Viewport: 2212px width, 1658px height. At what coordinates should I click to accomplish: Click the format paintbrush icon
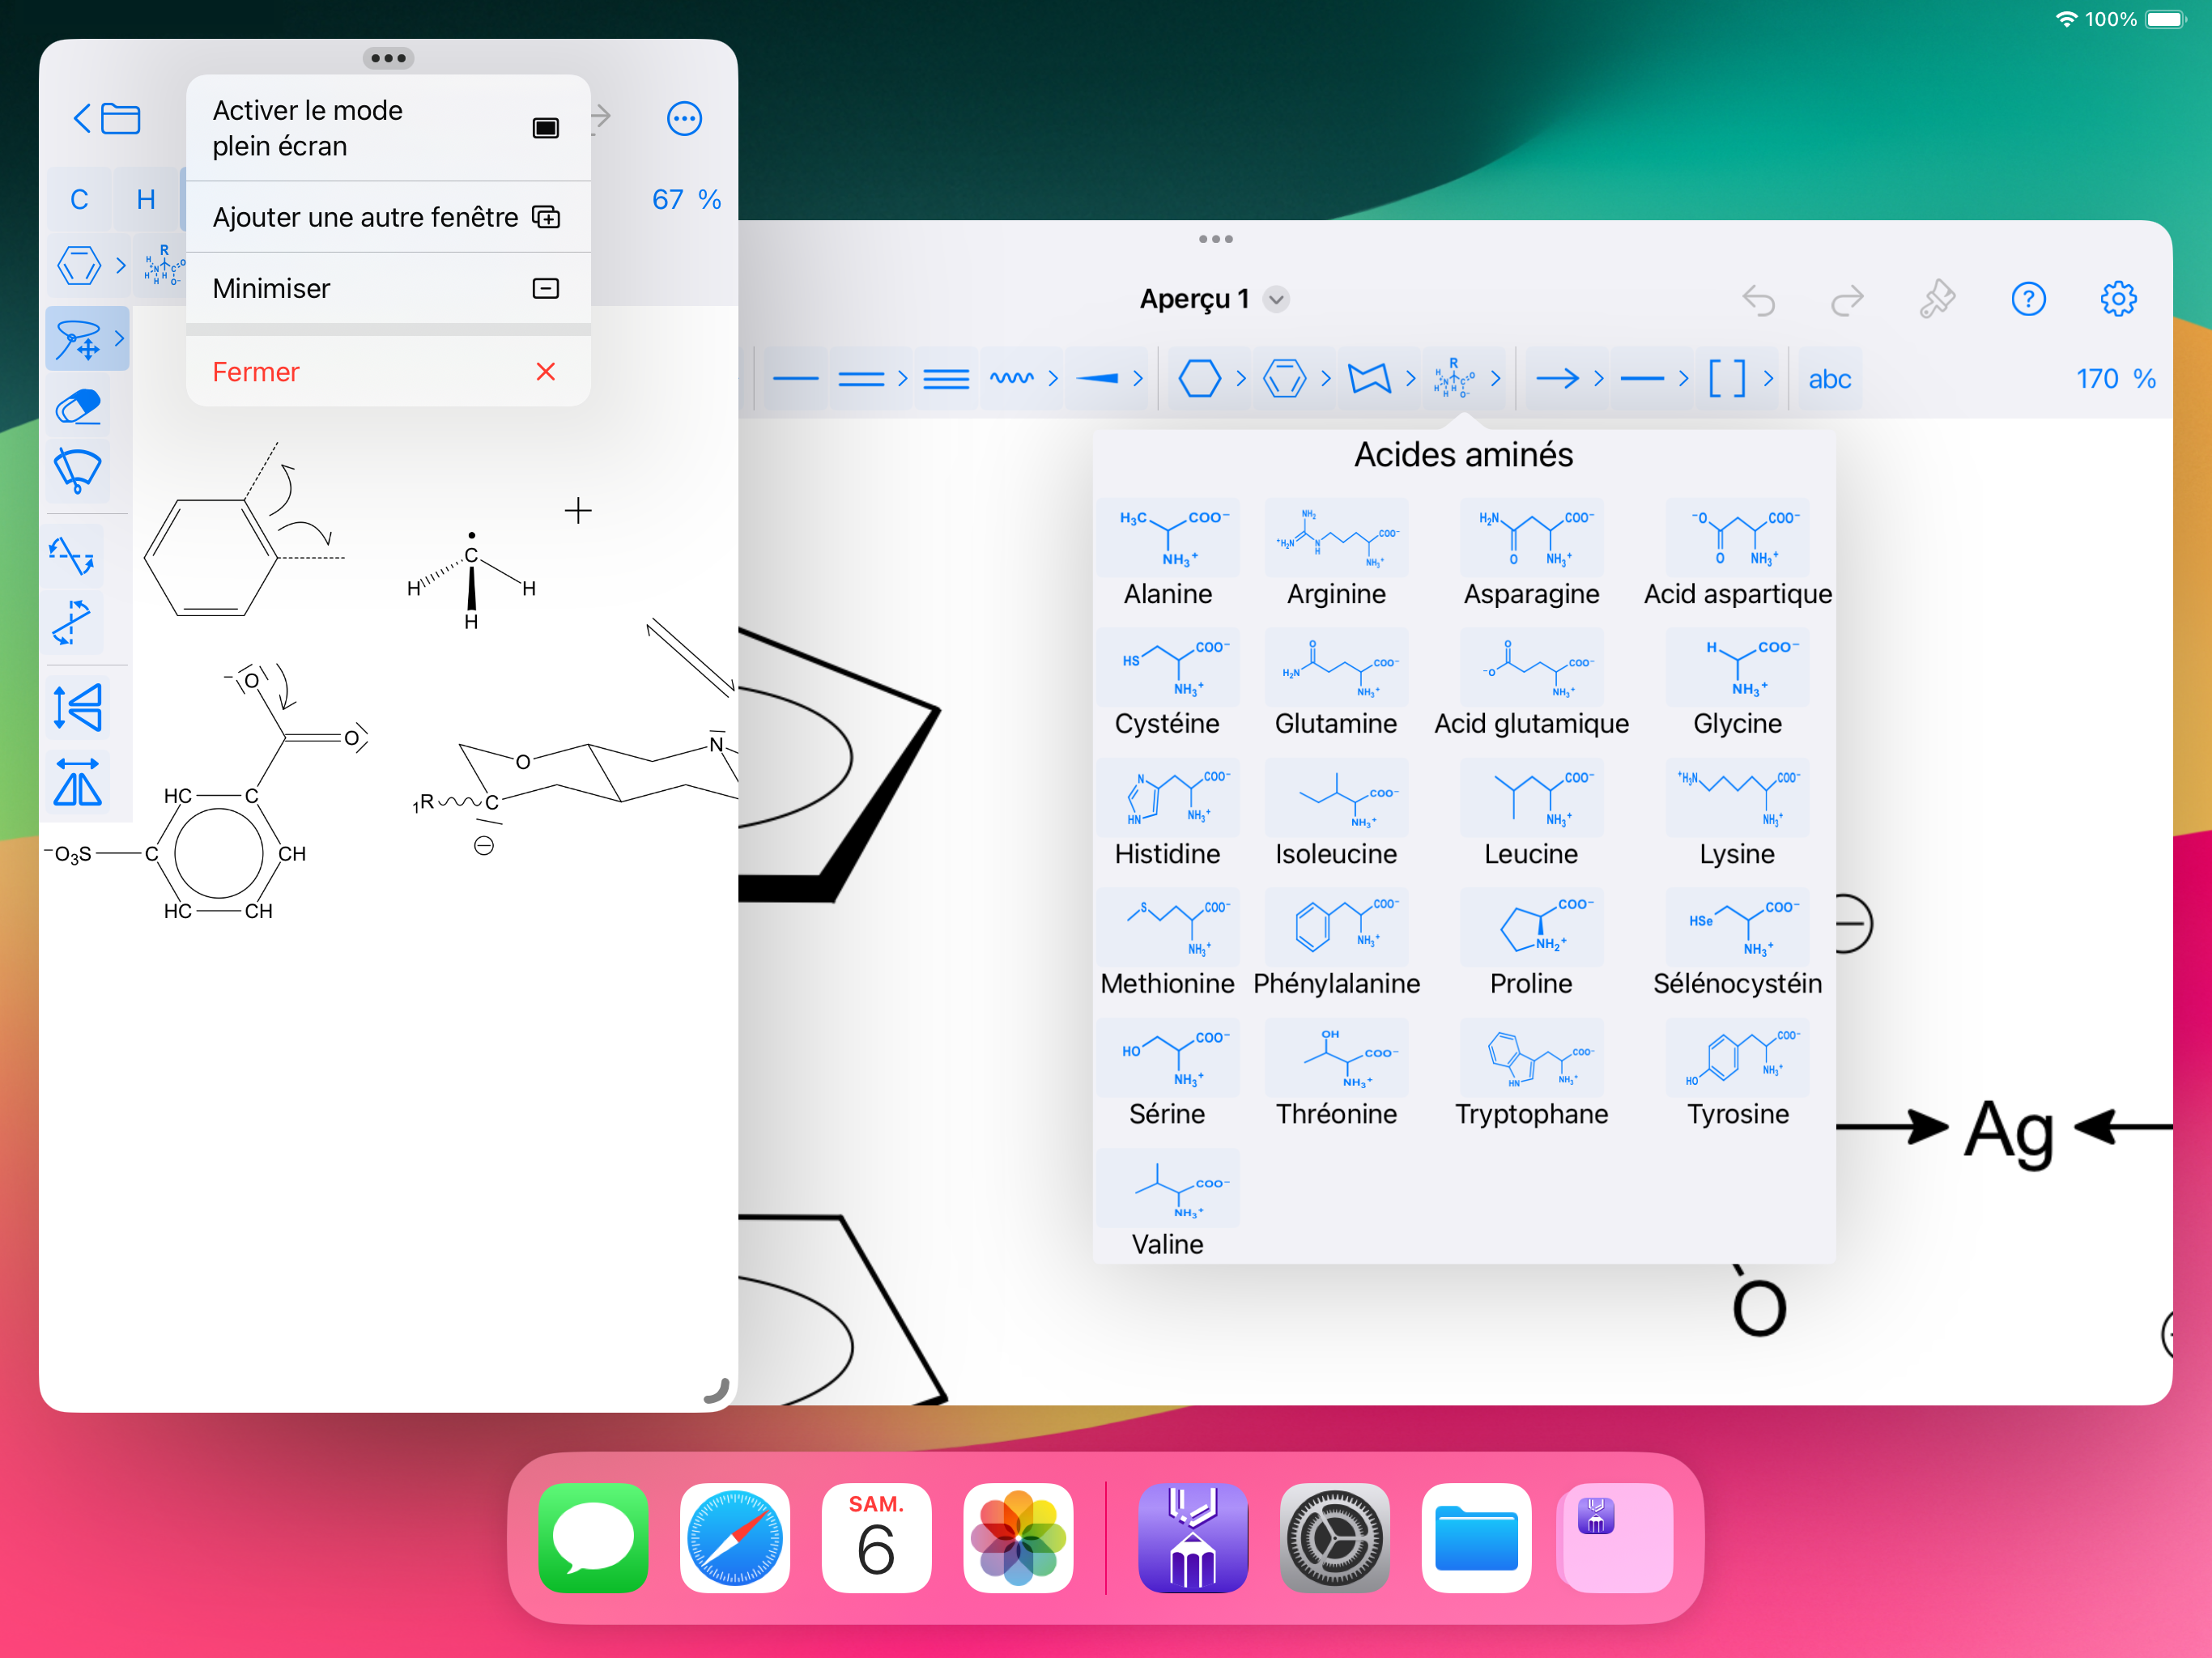point(1937,299)
